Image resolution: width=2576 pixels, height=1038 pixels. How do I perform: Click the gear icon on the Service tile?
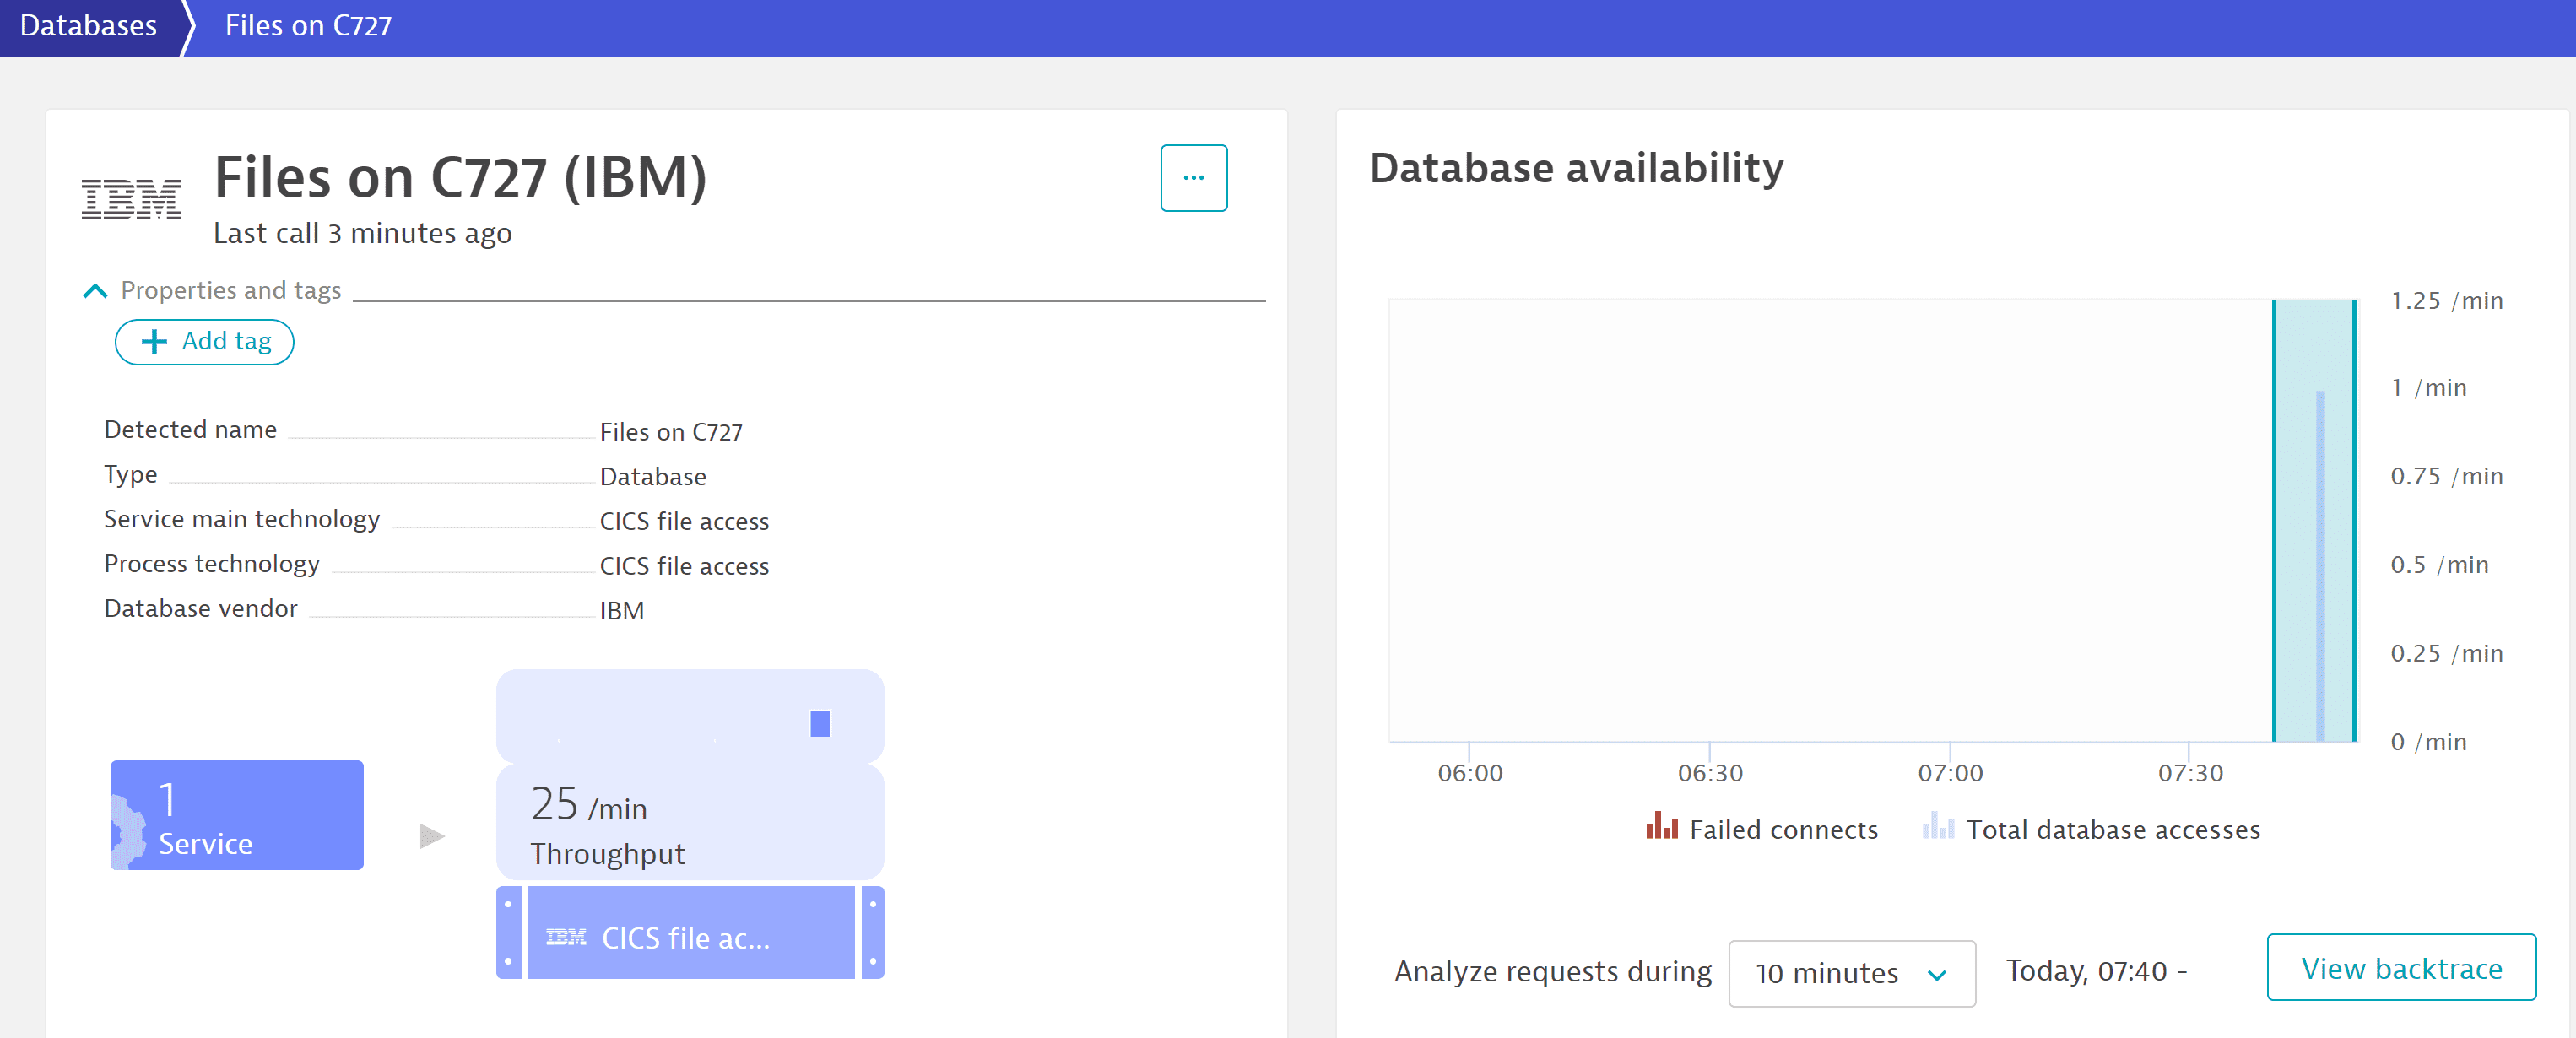[127, 830]
